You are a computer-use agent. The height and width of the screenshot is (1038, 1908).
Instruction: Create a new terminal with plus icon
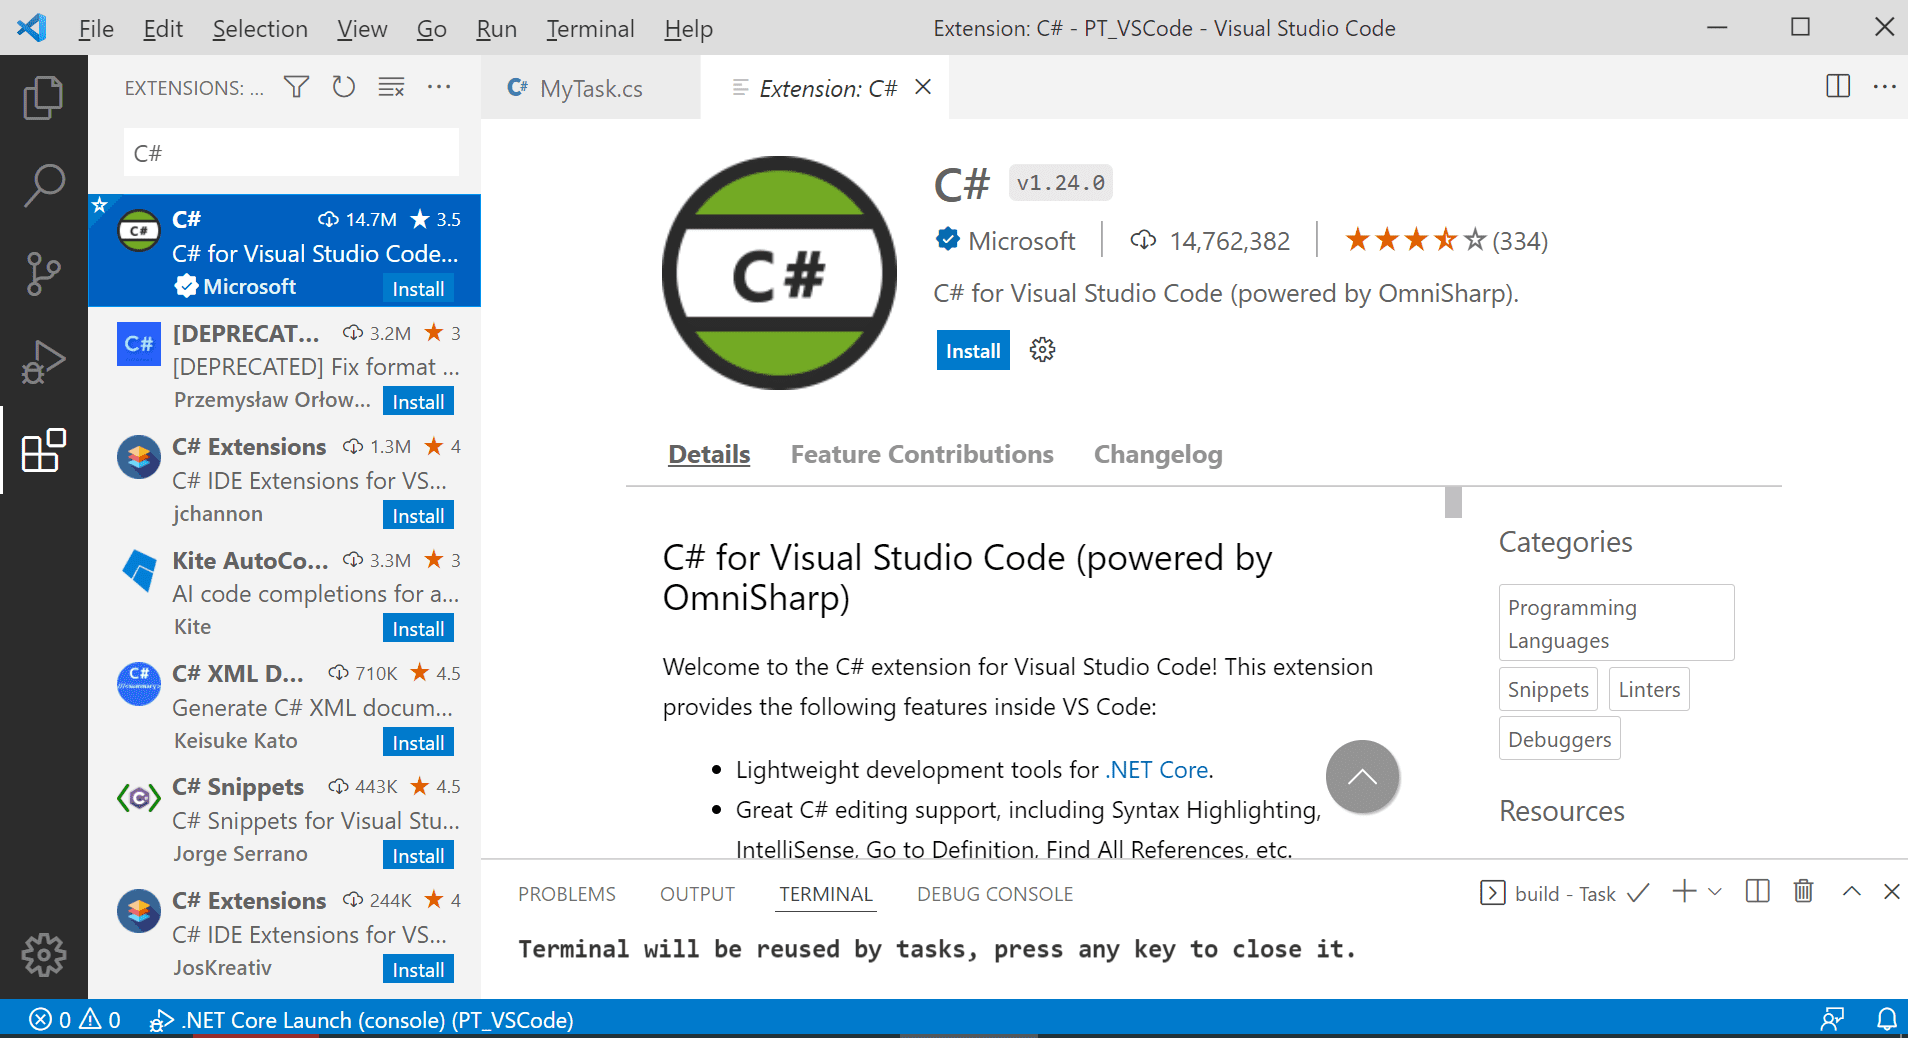1684,892
